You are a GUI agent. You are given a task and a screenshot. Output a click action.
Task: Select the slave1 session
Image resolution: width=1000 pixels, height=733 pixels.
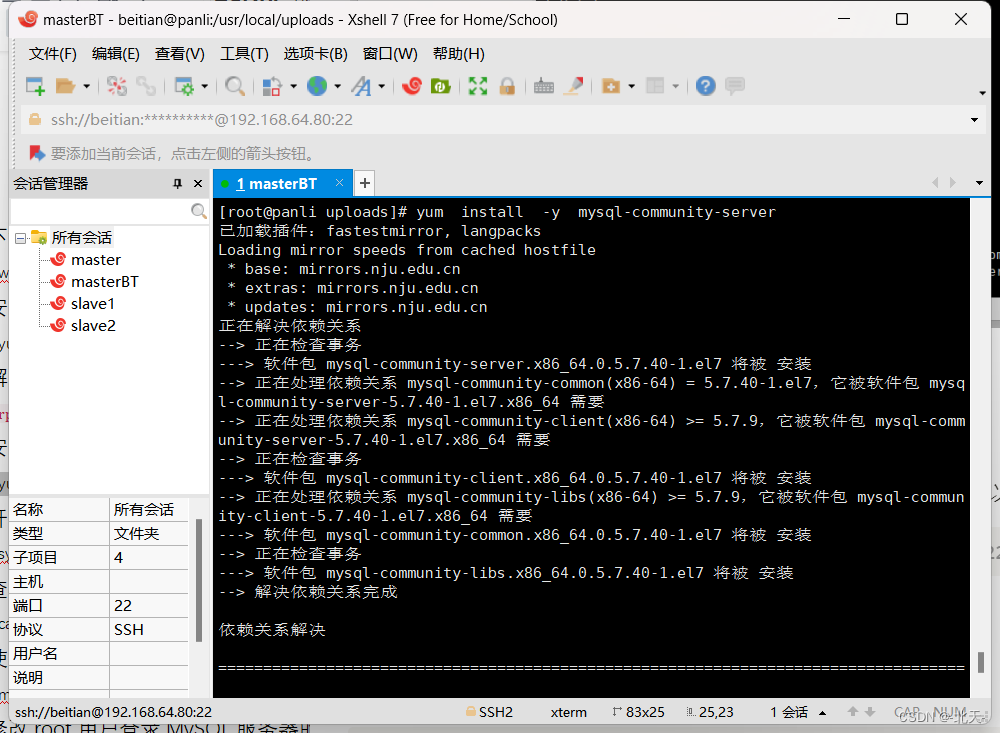pyautogui.click(x=92, y=304)
